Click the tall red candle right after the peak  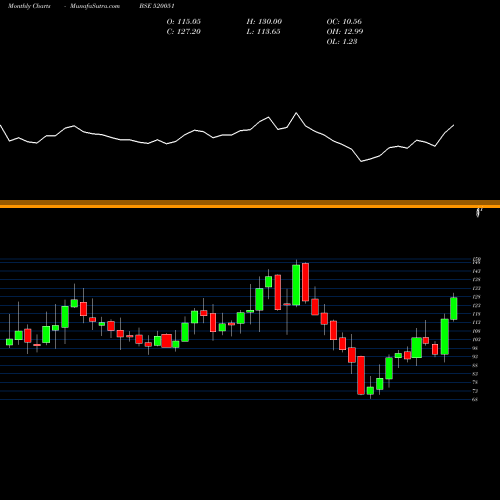(x=305, y=282)
